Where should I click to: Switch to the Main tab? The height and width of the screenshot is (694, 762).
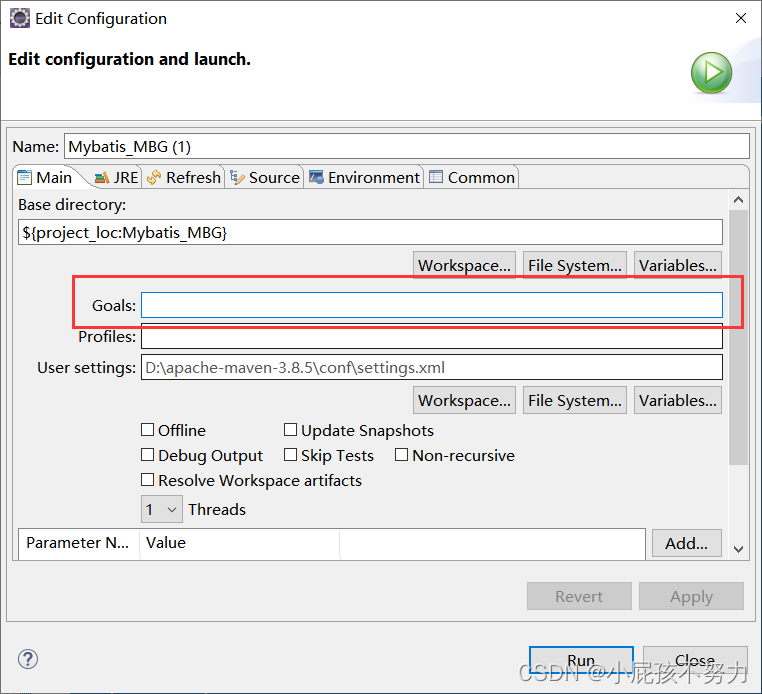click(45, 177)
